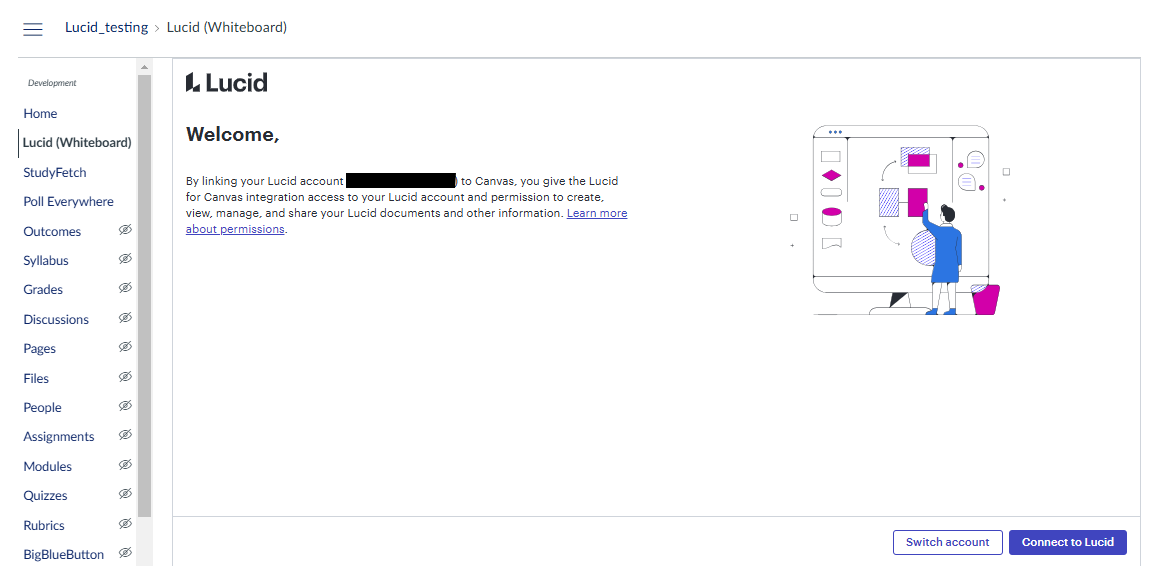
Task: Click the Welcome, heading text
Action: pyautogui.click(x=233, y=134)
